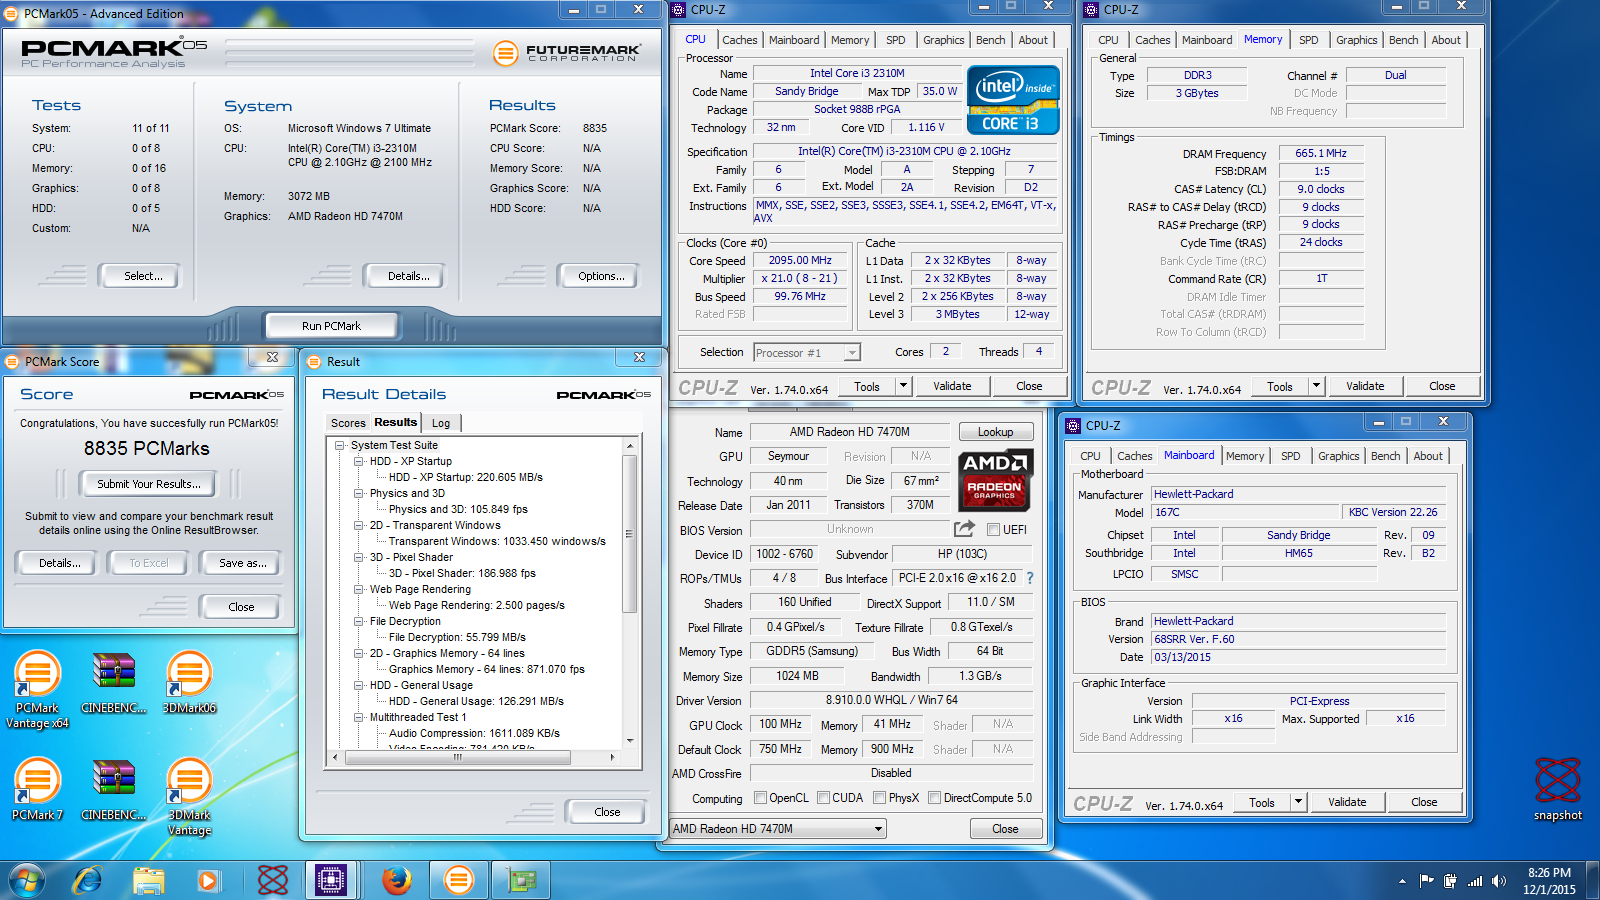1600x900 pixels.
Task: Open Firefox from the taskbar
Action: click(397, 880)
